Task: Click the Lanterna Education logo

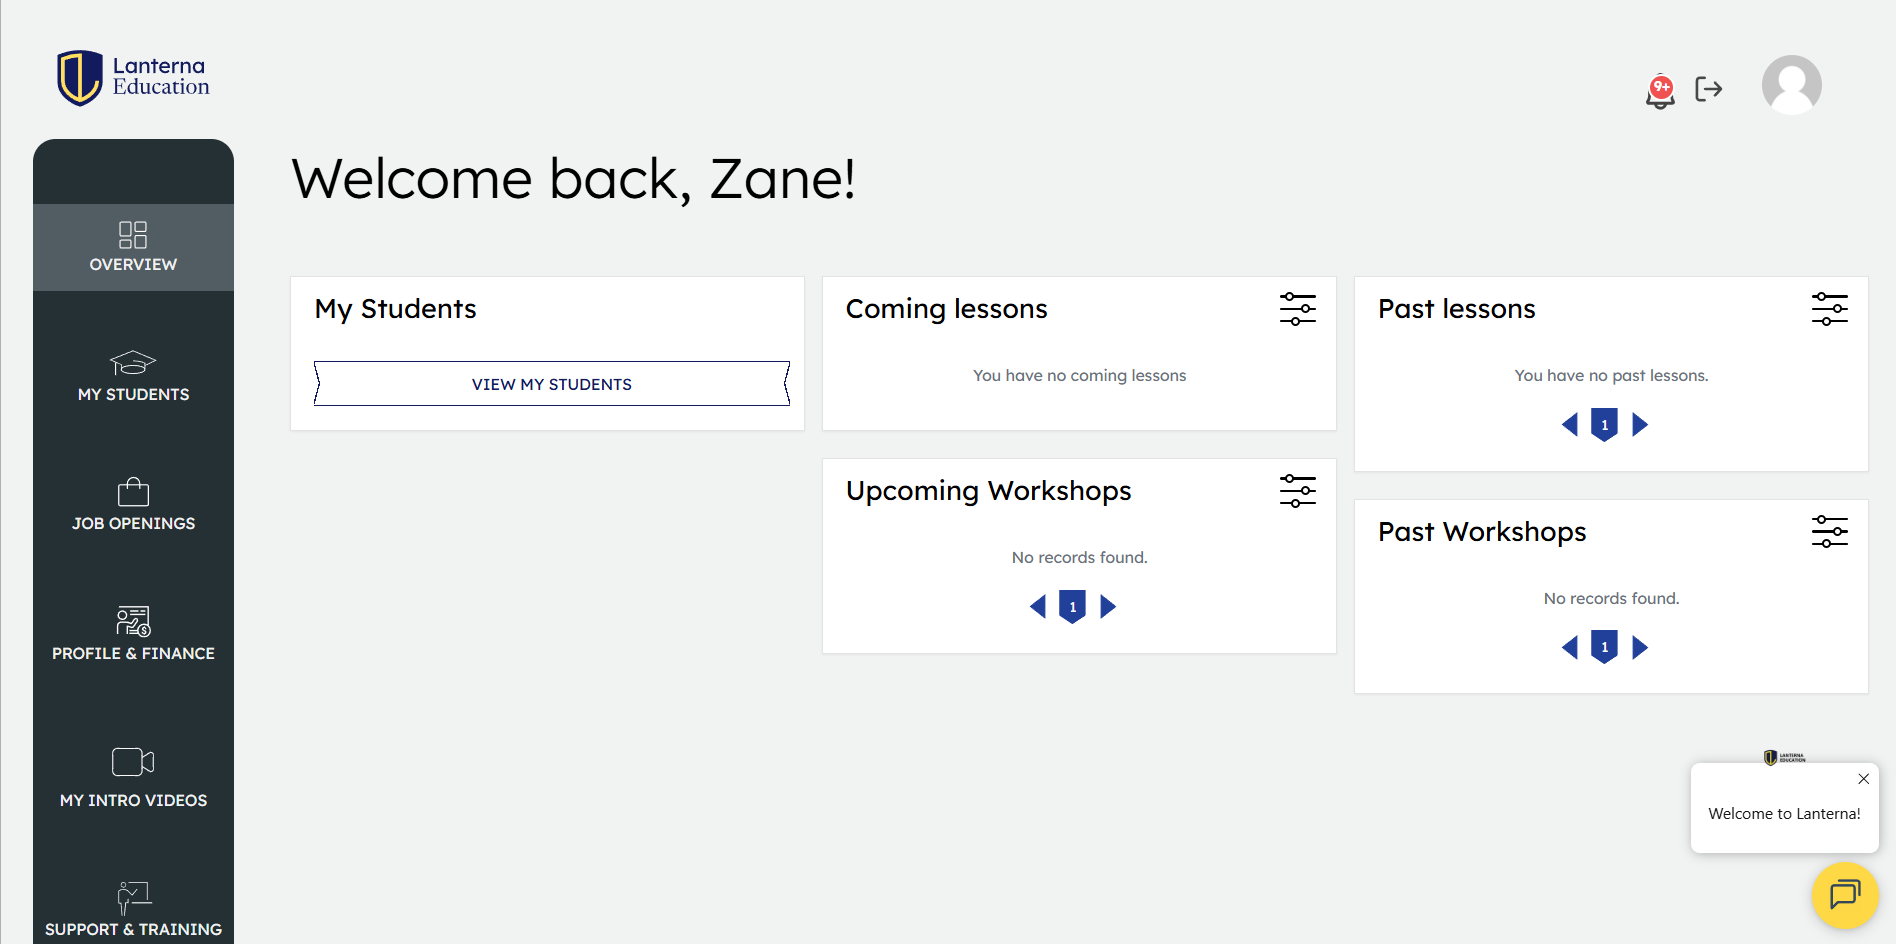Action: pyautogui.click(x=133, y=78)
